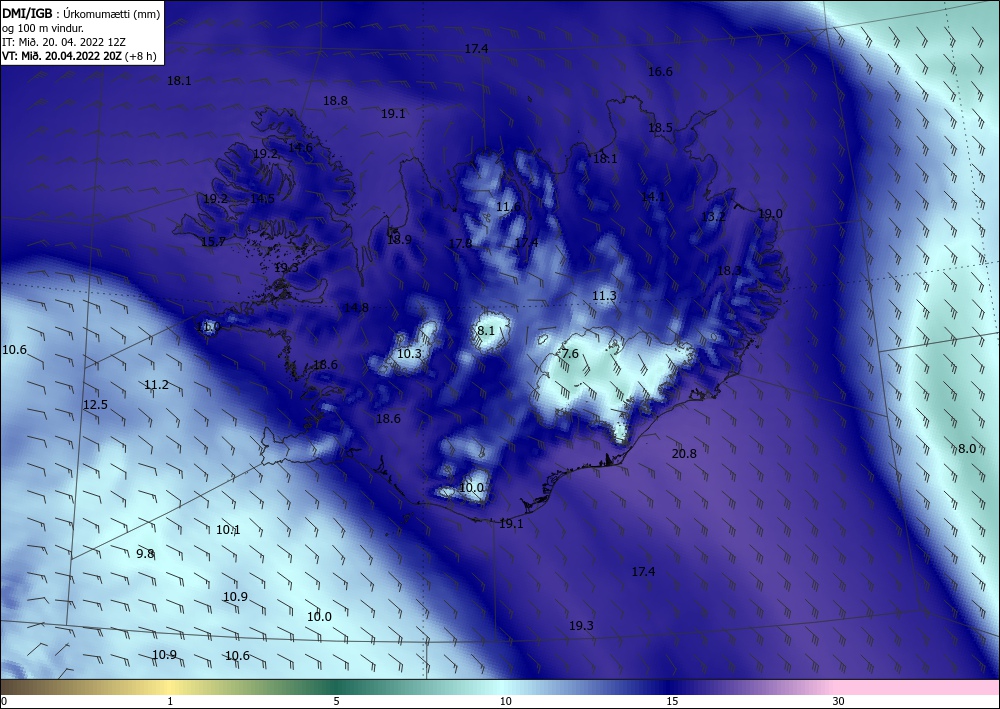
Task: Click the 9.8 value over the southwest sea
Action: (145, 553)
